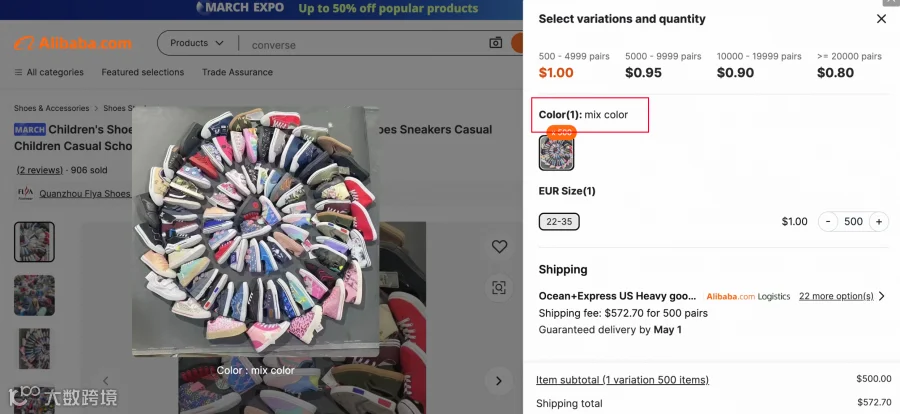Click the Alibaba.com logo
Screen dimensions: 900x414
pyautogui.click(x=73, y=43)
